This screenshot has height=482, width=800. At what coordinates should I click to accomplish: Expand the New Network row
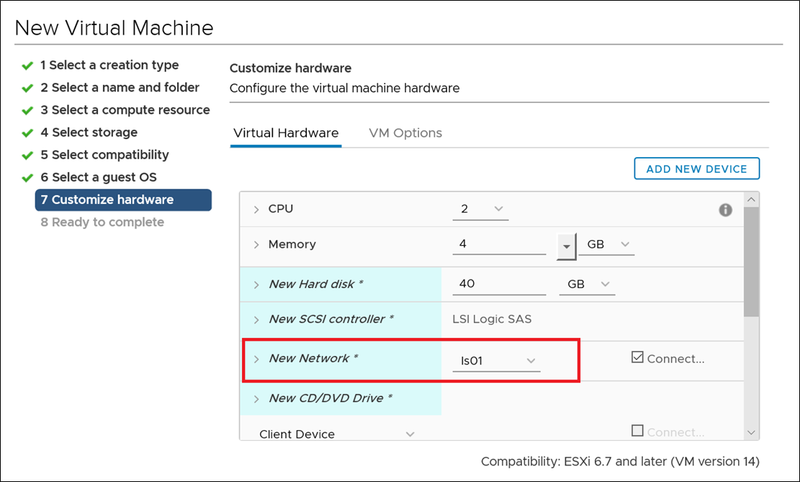click(256, 359)
